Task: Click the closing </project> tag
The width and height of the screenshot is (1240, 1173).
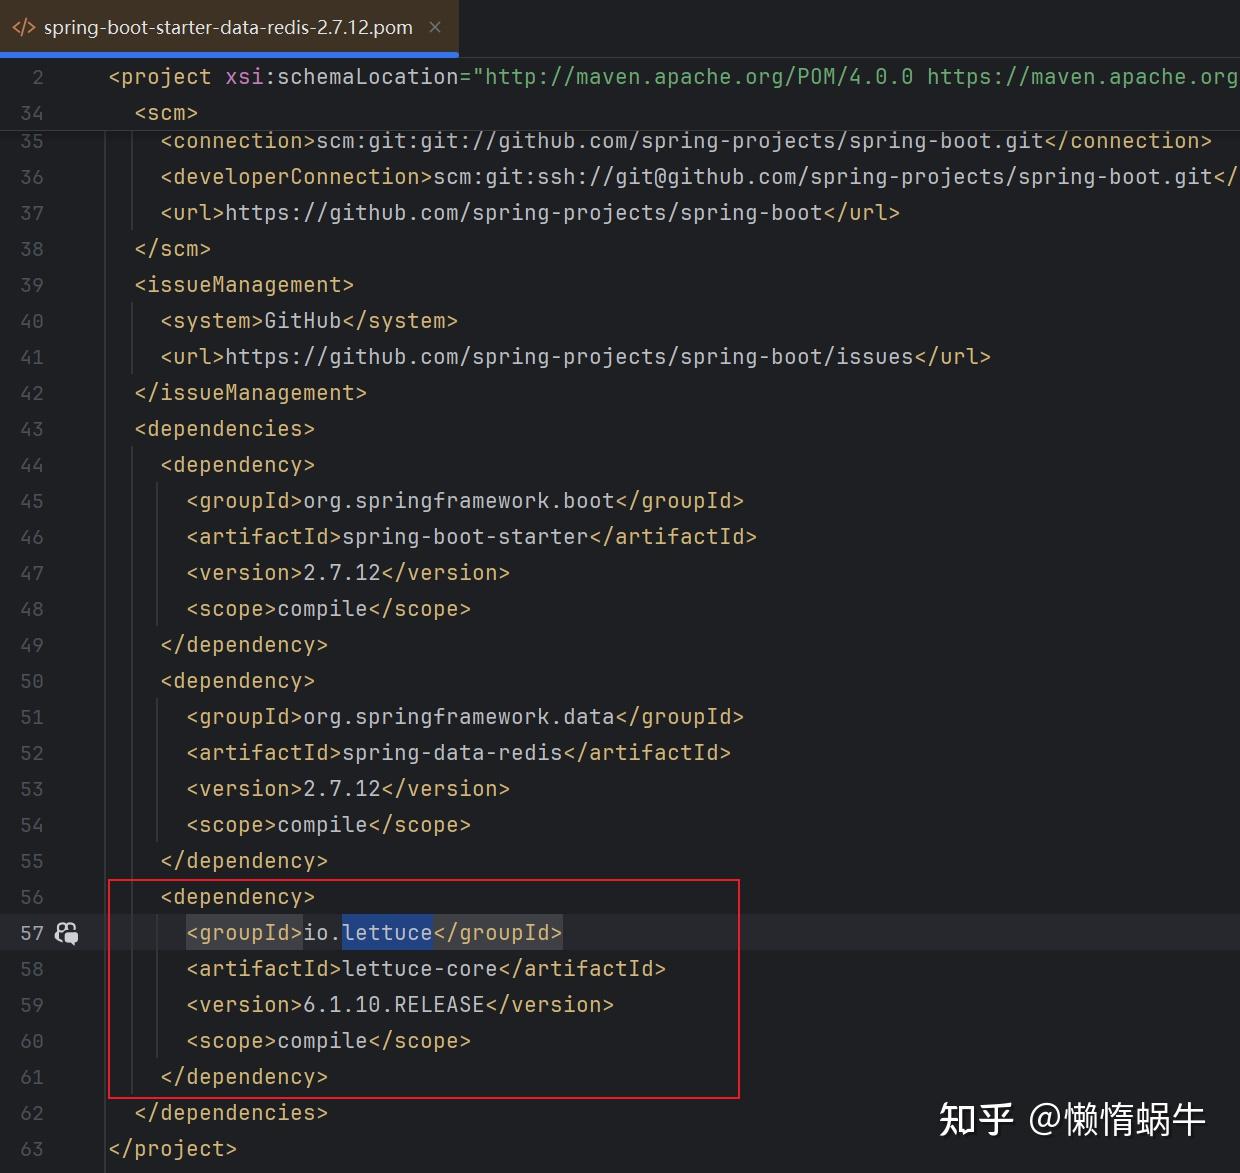Action: (x=173, y=1149)
